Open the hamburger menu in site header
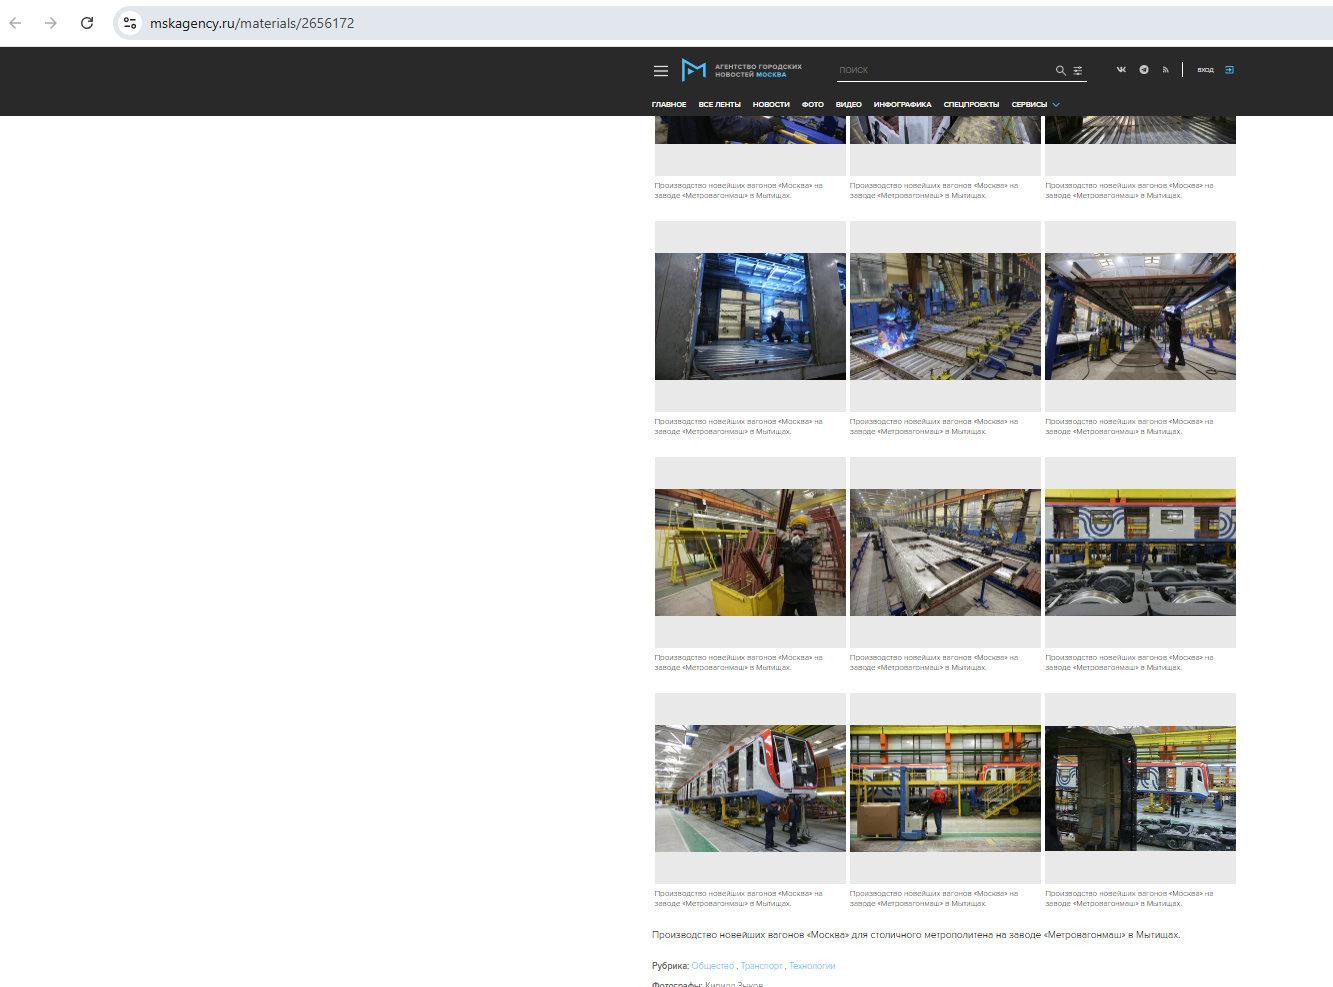The width and height of the screenshot is (1333, 987). point(660,71)
